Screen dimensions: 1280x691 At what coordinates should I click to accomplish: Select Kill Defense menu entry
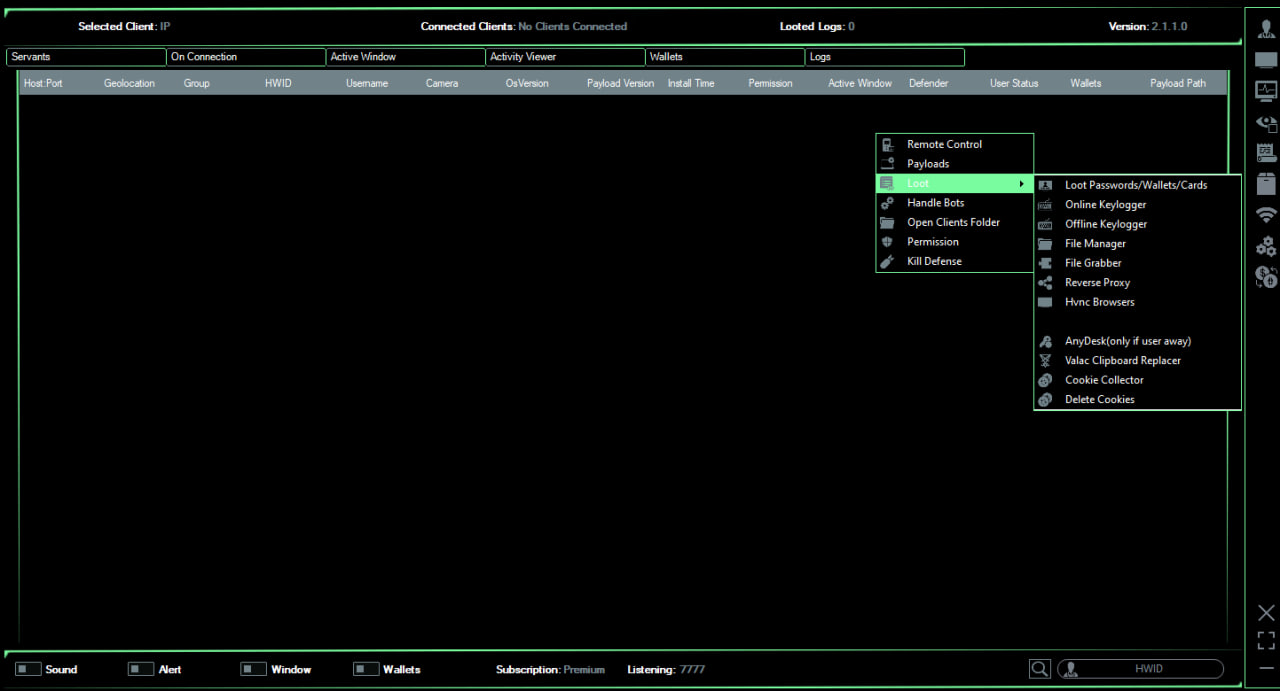click(955, 261)
